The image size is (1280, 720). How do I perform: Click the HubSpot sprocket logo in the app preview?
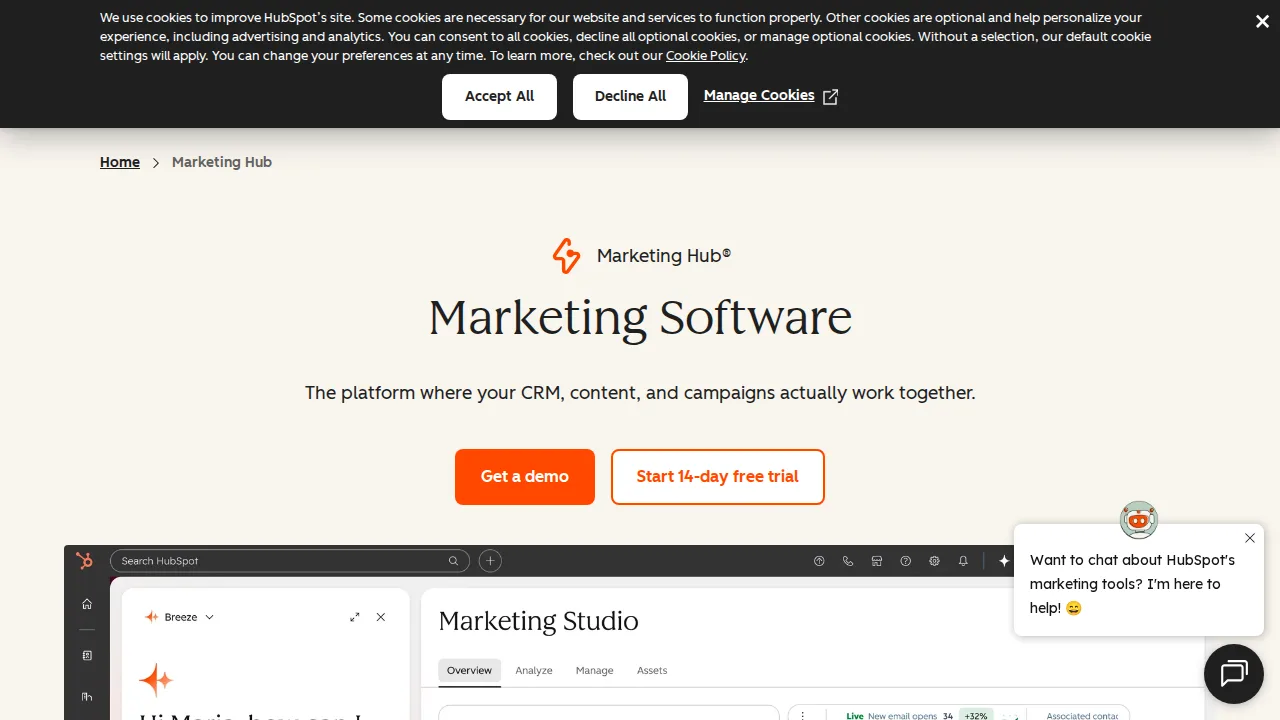(x=85, y=561)
